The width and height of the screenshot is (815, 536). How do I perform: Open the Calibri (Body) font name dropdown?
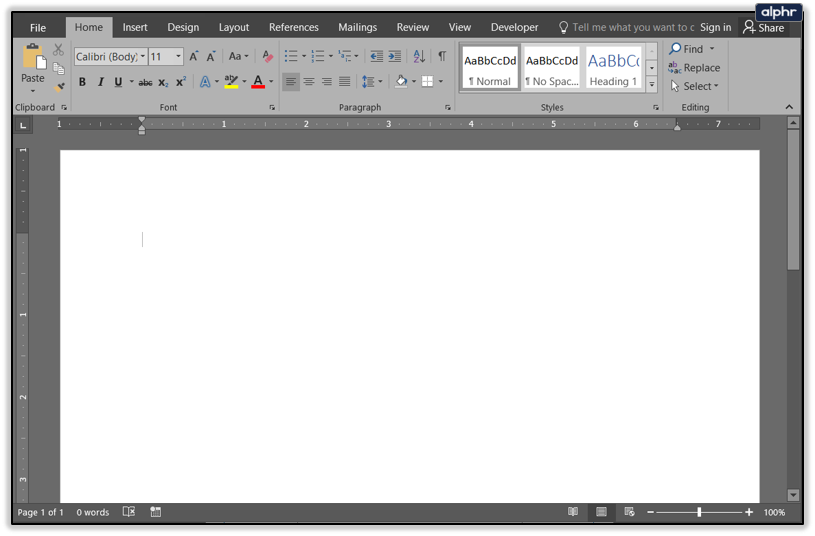click(x=143, y=56)
